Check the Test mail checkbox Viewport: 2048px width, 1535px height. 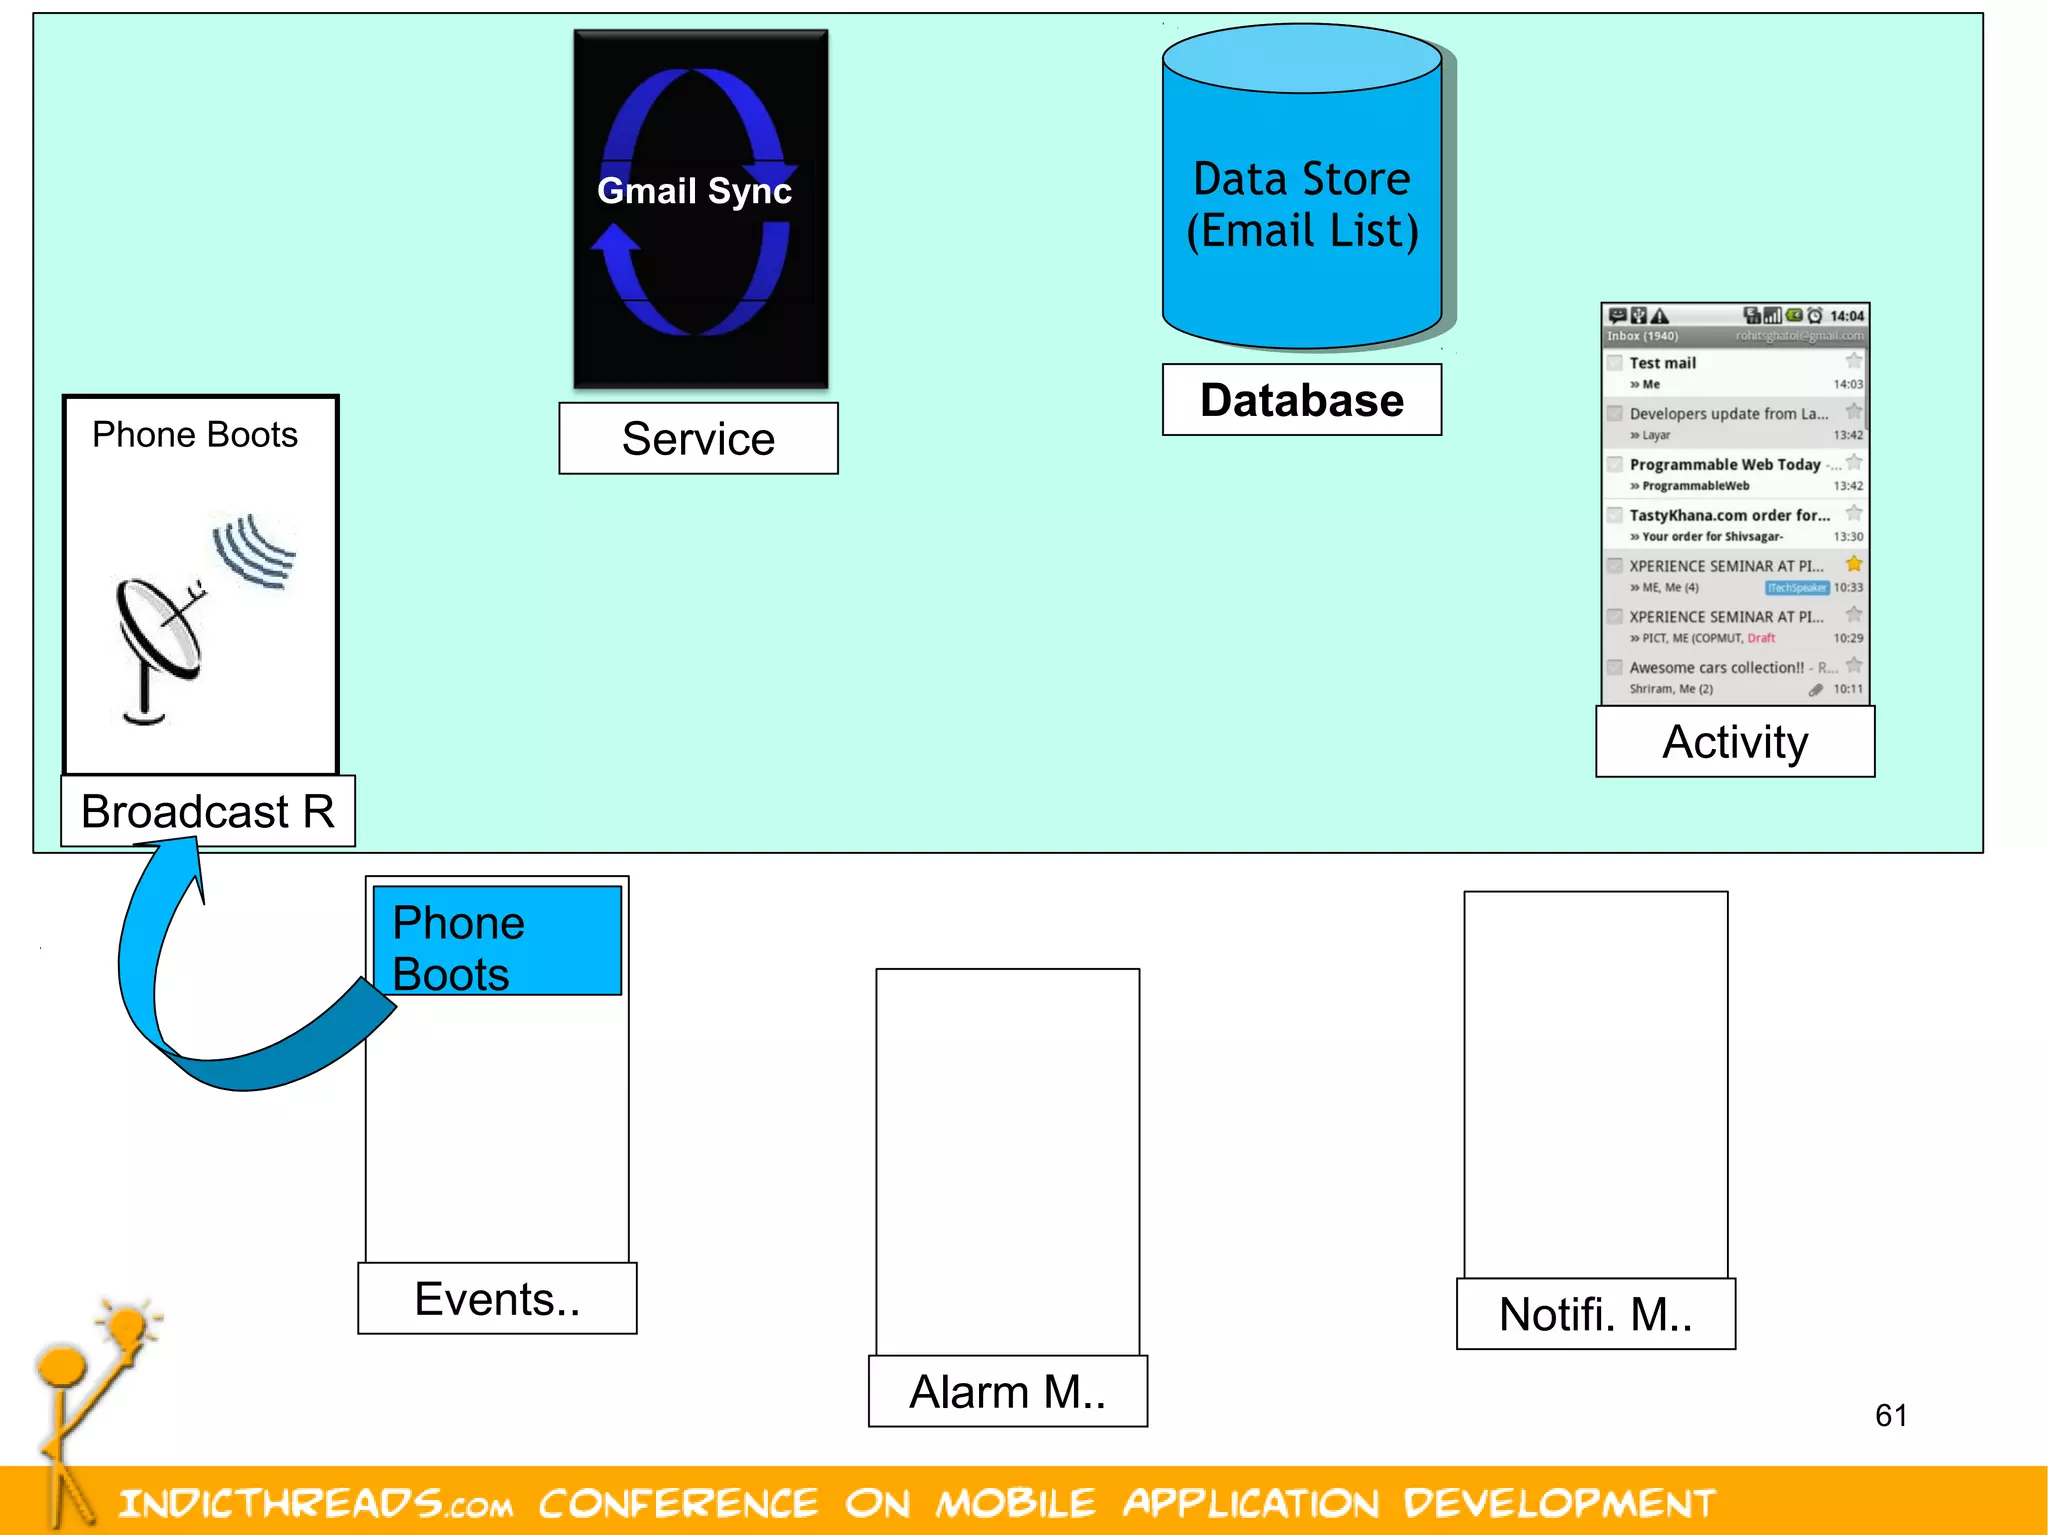click(1614, 362)
